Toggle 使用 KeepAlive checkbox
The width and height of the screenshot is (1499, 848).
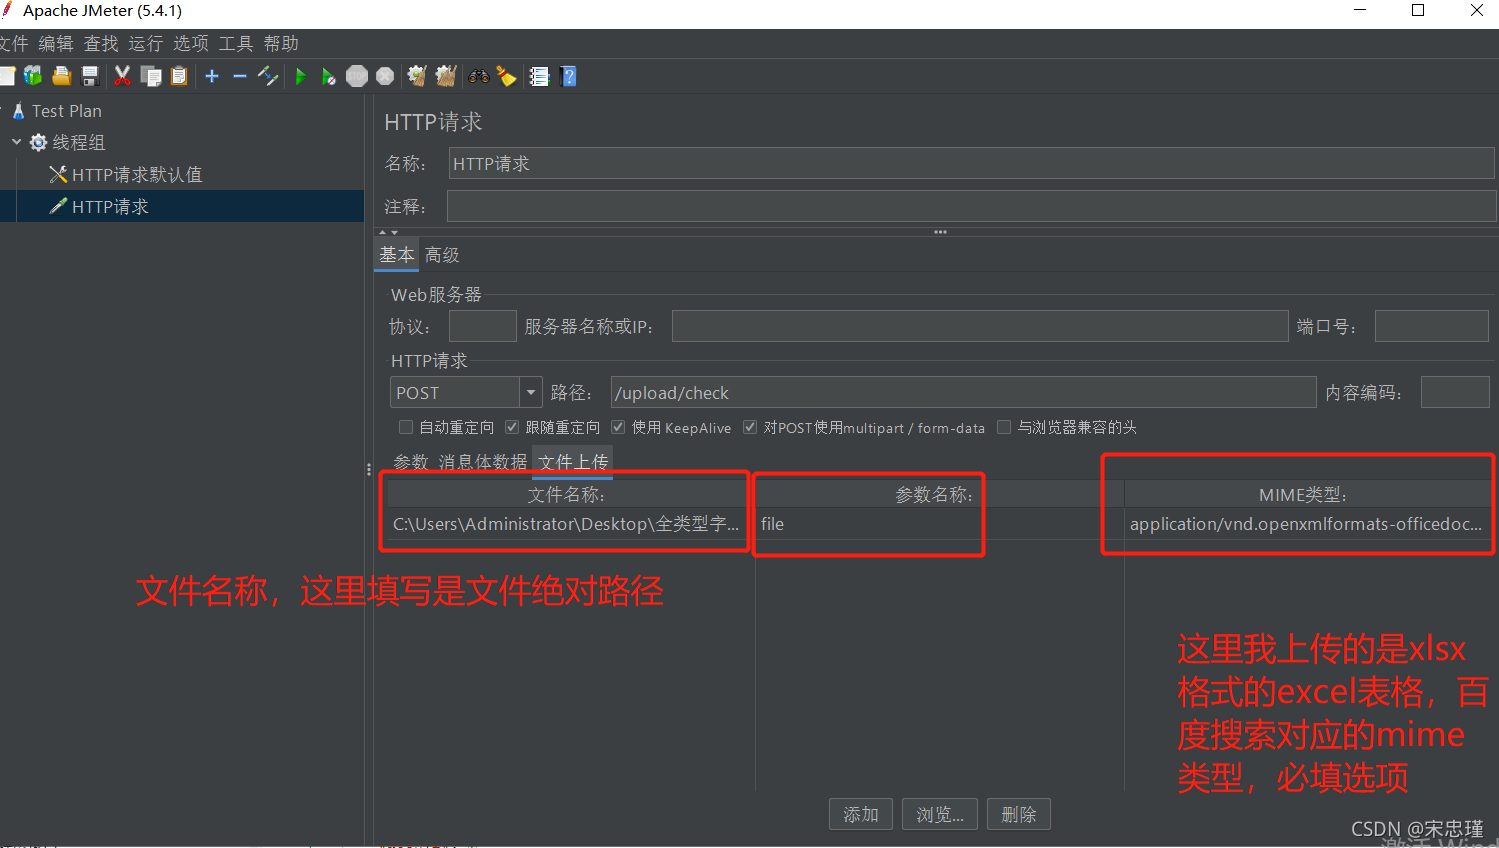pos(618,427)
